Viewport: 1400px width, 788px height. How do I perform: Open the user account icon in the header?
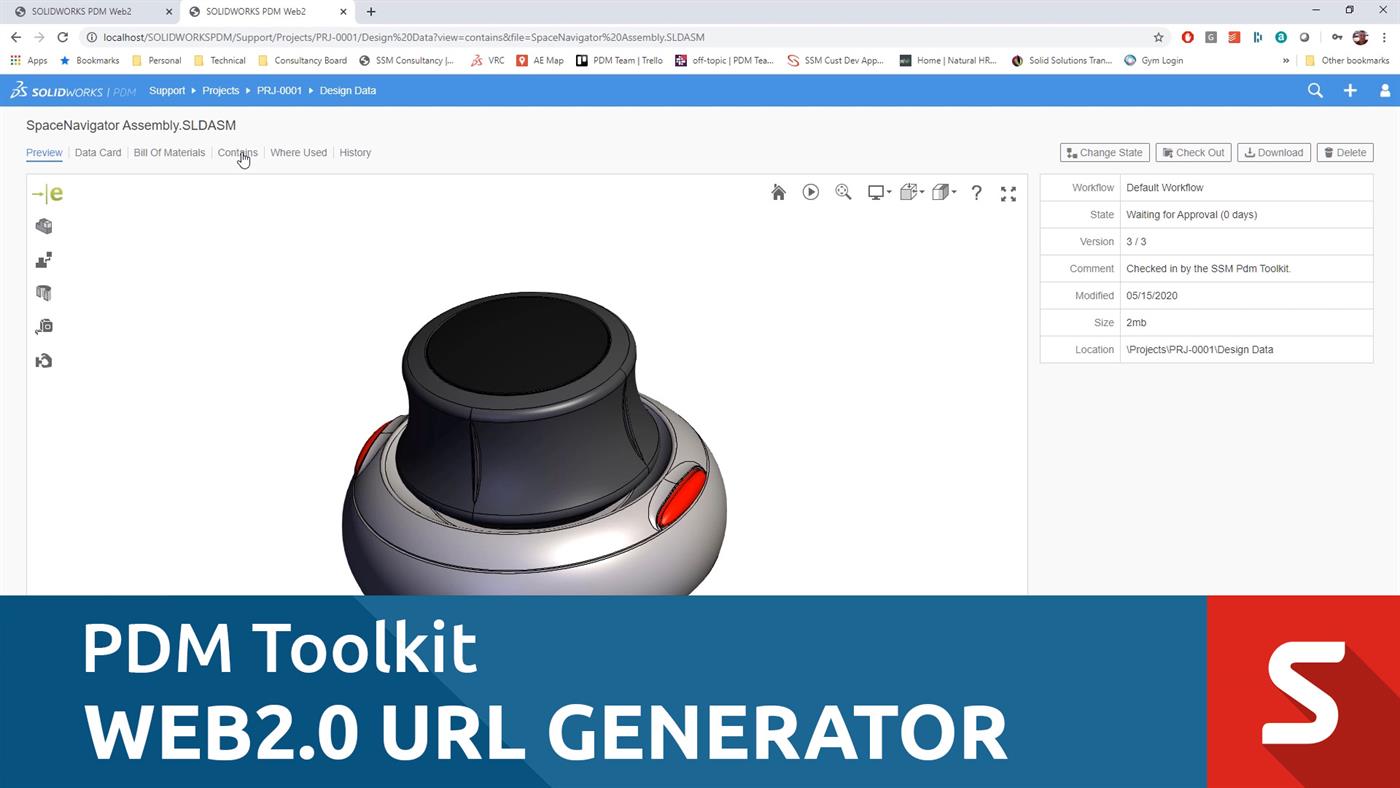tap(1385, 90)
